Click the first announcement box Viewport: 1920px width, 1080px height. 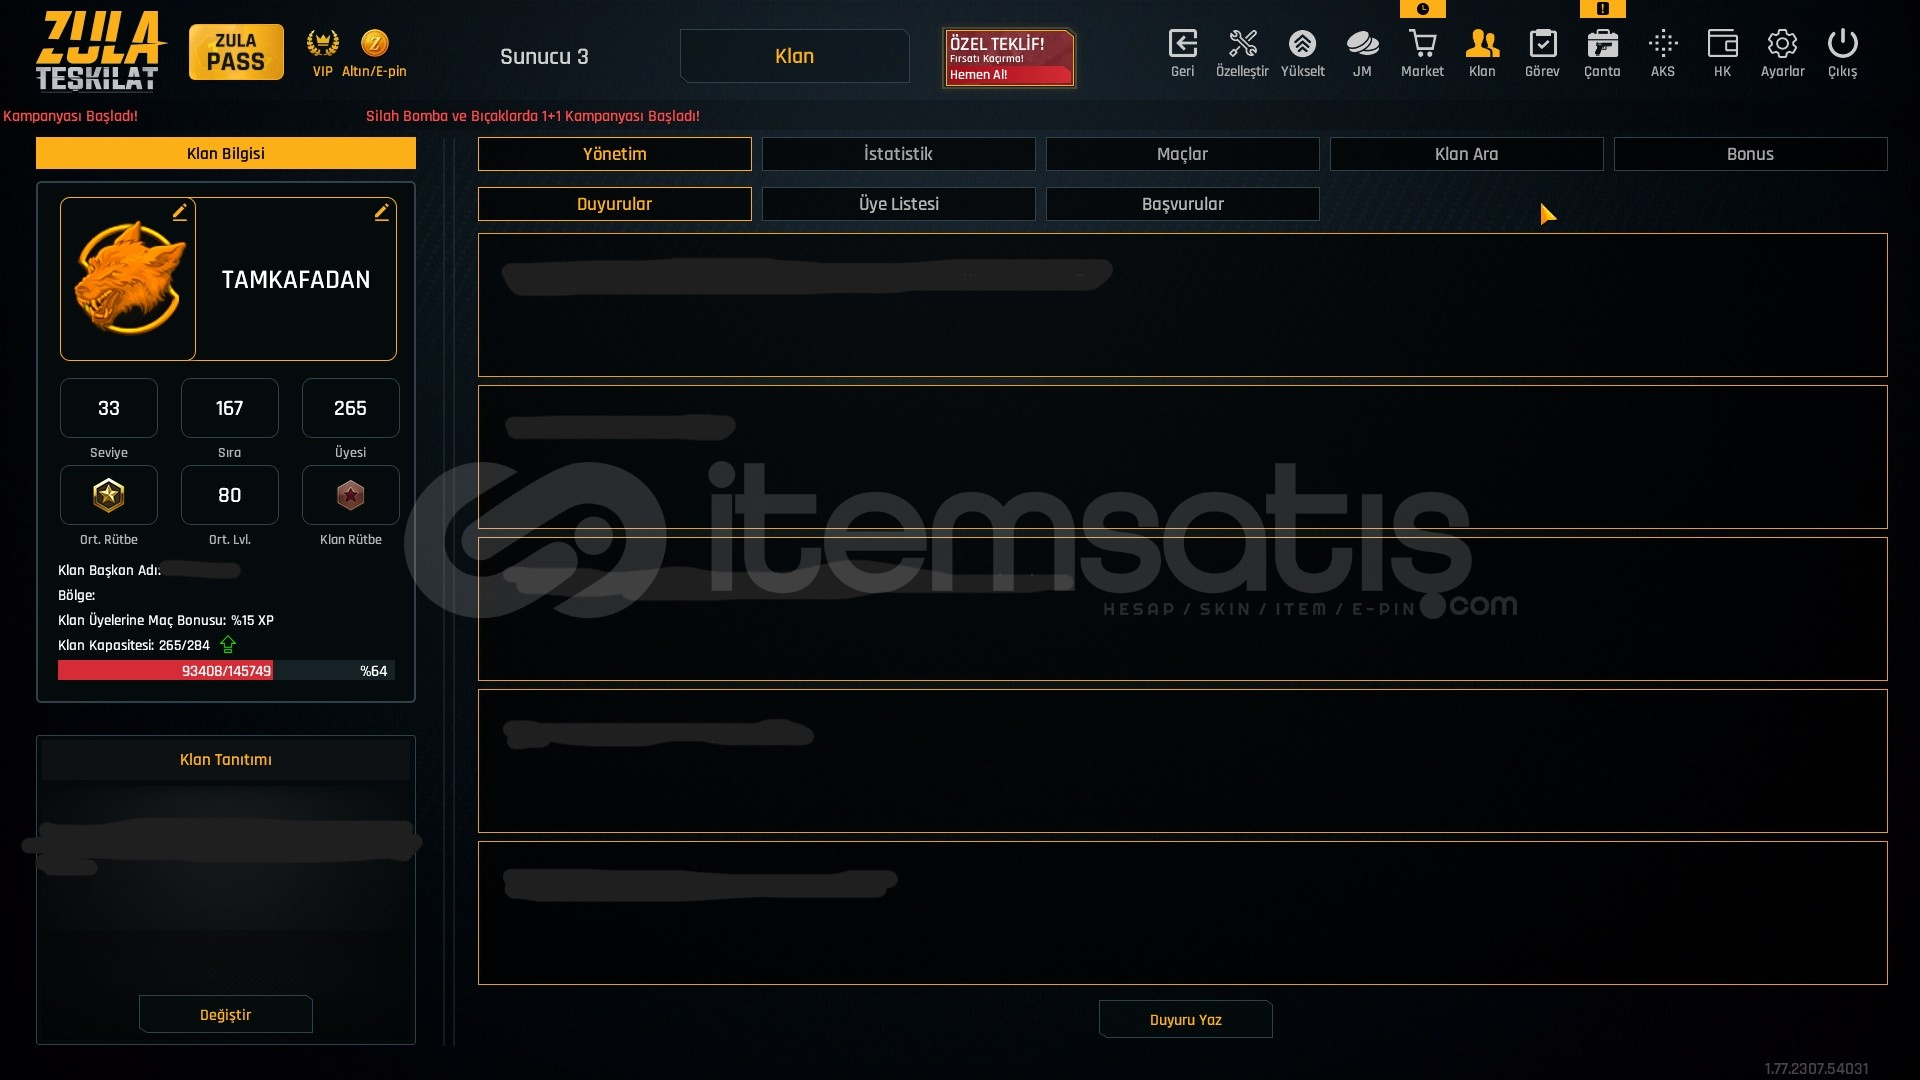(x=1183, y=305)
